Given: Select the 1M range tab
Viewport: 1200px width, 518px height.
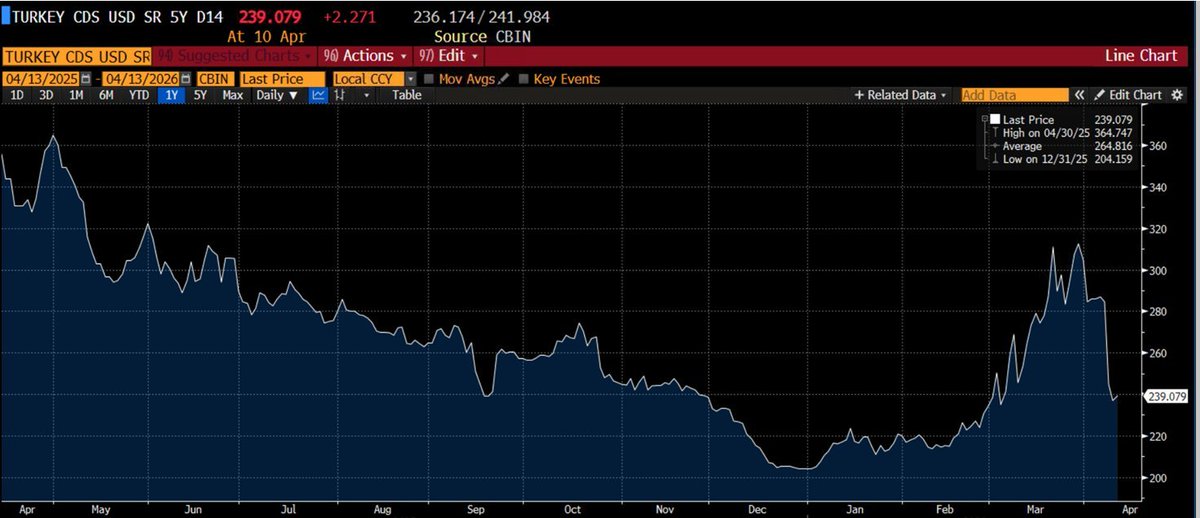Looking at the screenshot, I should tap(76, 95).
